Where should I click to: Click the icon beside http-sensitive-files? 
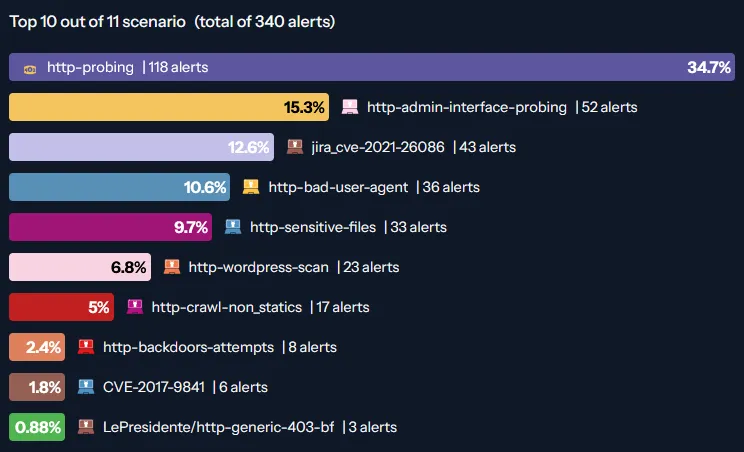pyautogui.click(x=232, y=227)
